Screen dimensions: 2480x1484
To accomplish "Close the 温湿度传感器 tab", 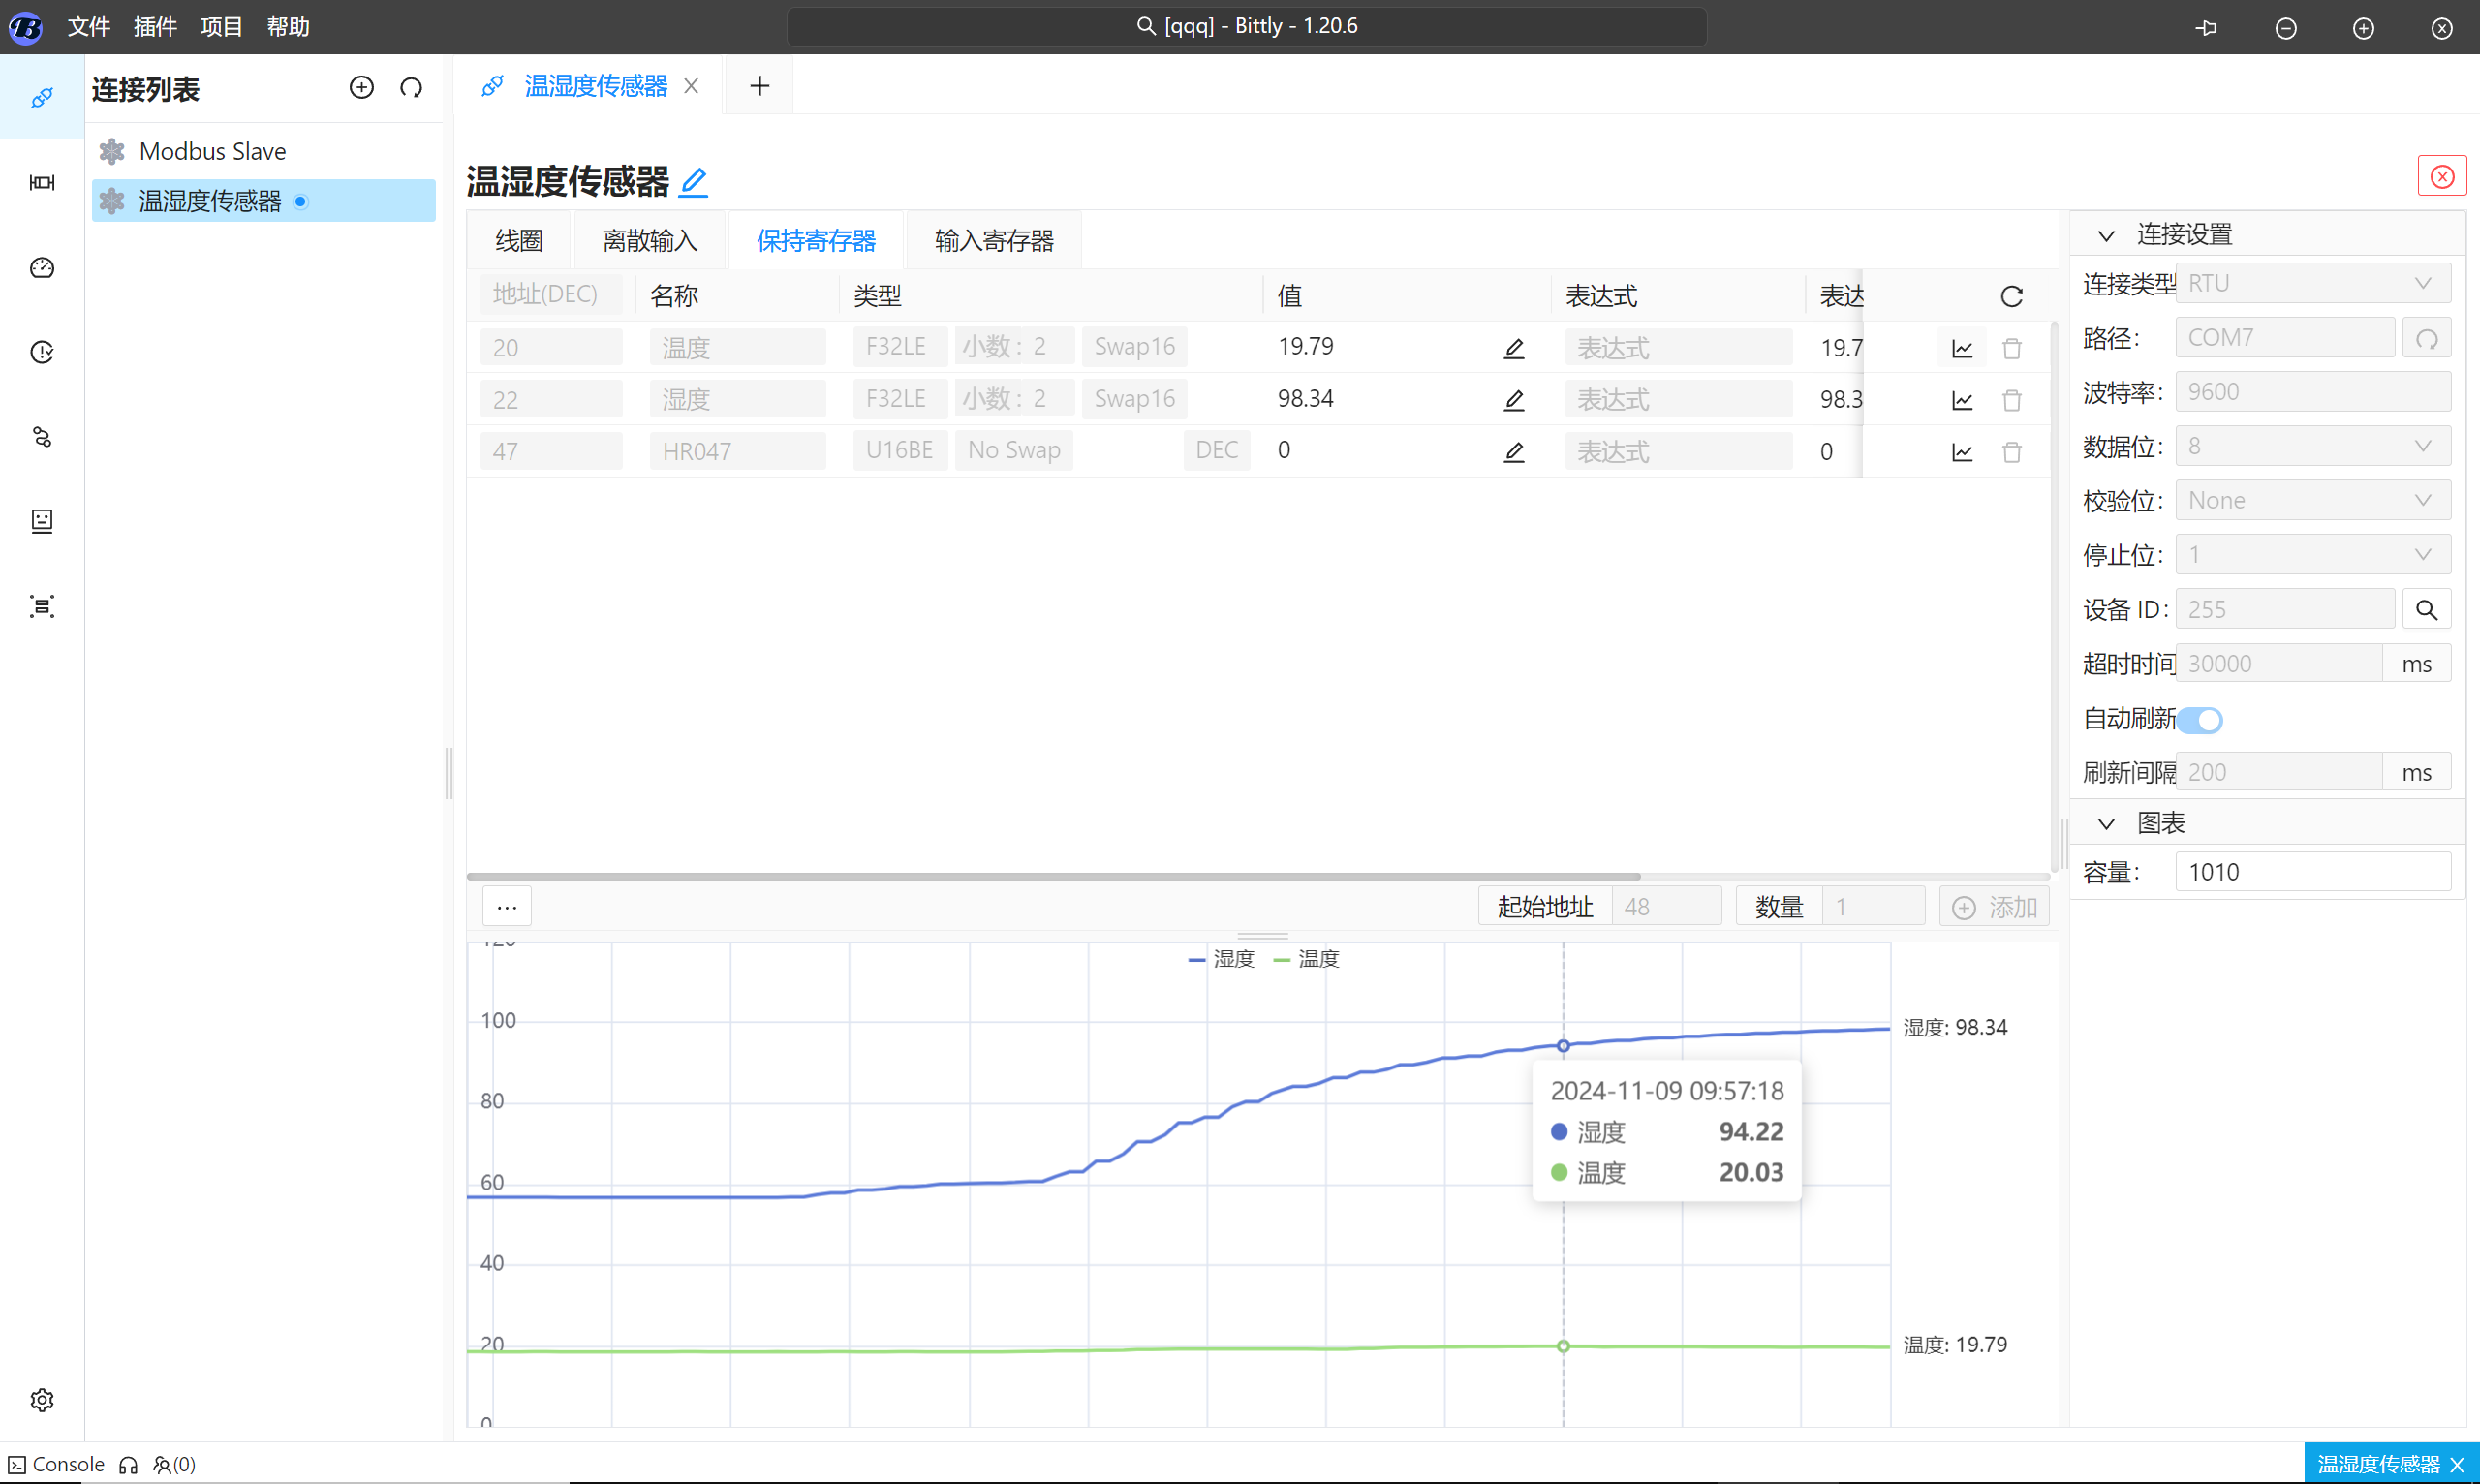I will 691,87.
